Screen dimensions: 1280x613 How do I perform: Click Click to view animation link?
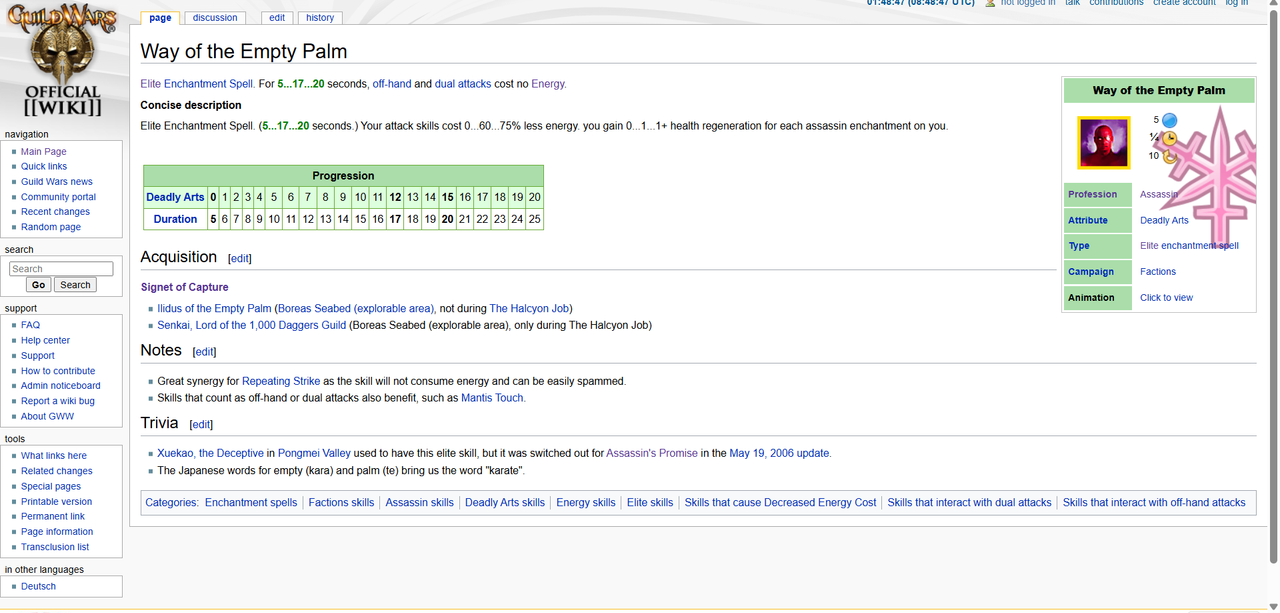point(1166,298)
